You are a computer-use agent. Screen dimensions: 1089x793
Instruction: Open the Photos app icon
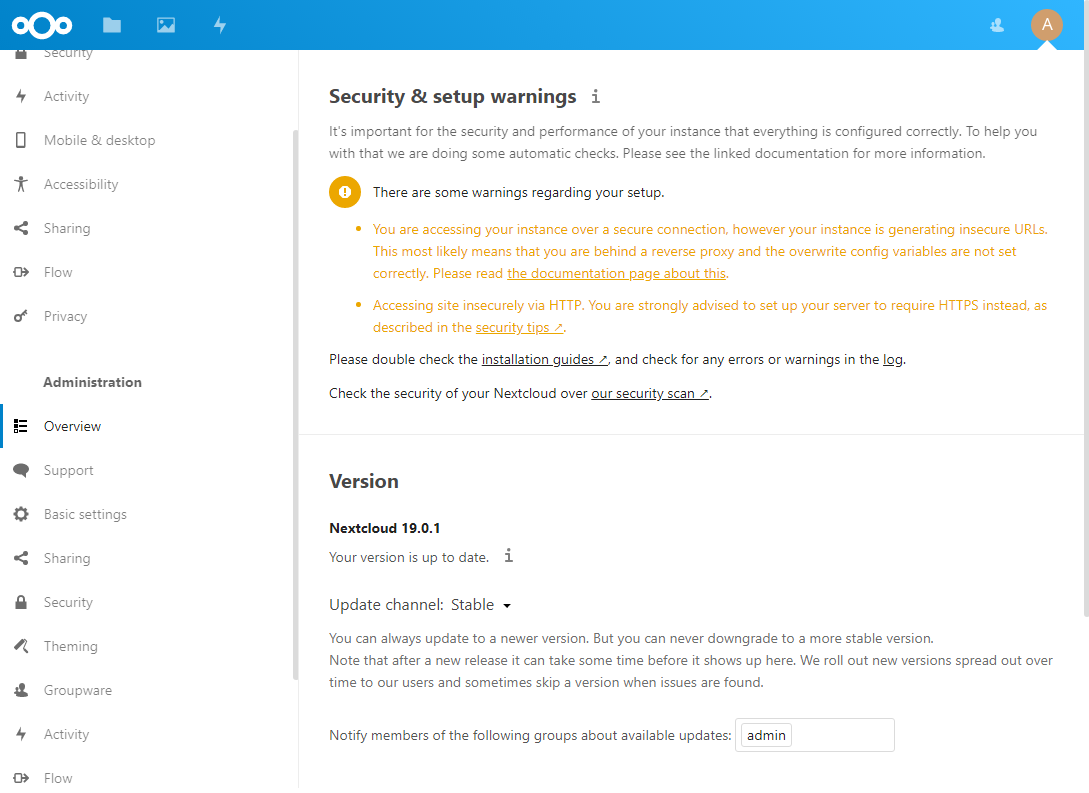pyautogui.click(x=166, y=26)
